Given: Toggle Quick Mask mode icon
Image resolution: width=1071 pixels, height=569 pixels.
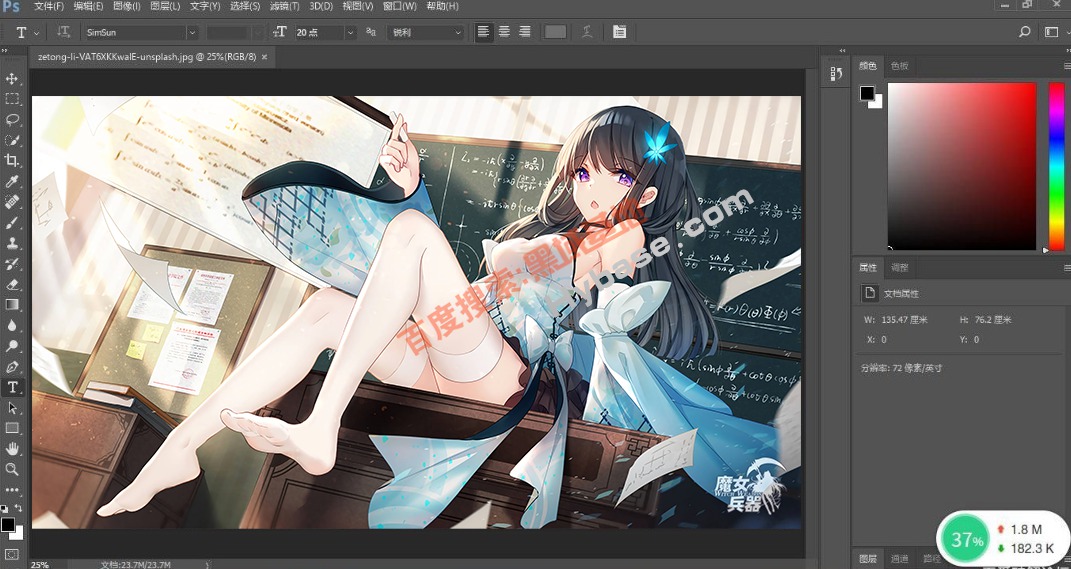Looking at the screenshot, I should pos(12,555).
